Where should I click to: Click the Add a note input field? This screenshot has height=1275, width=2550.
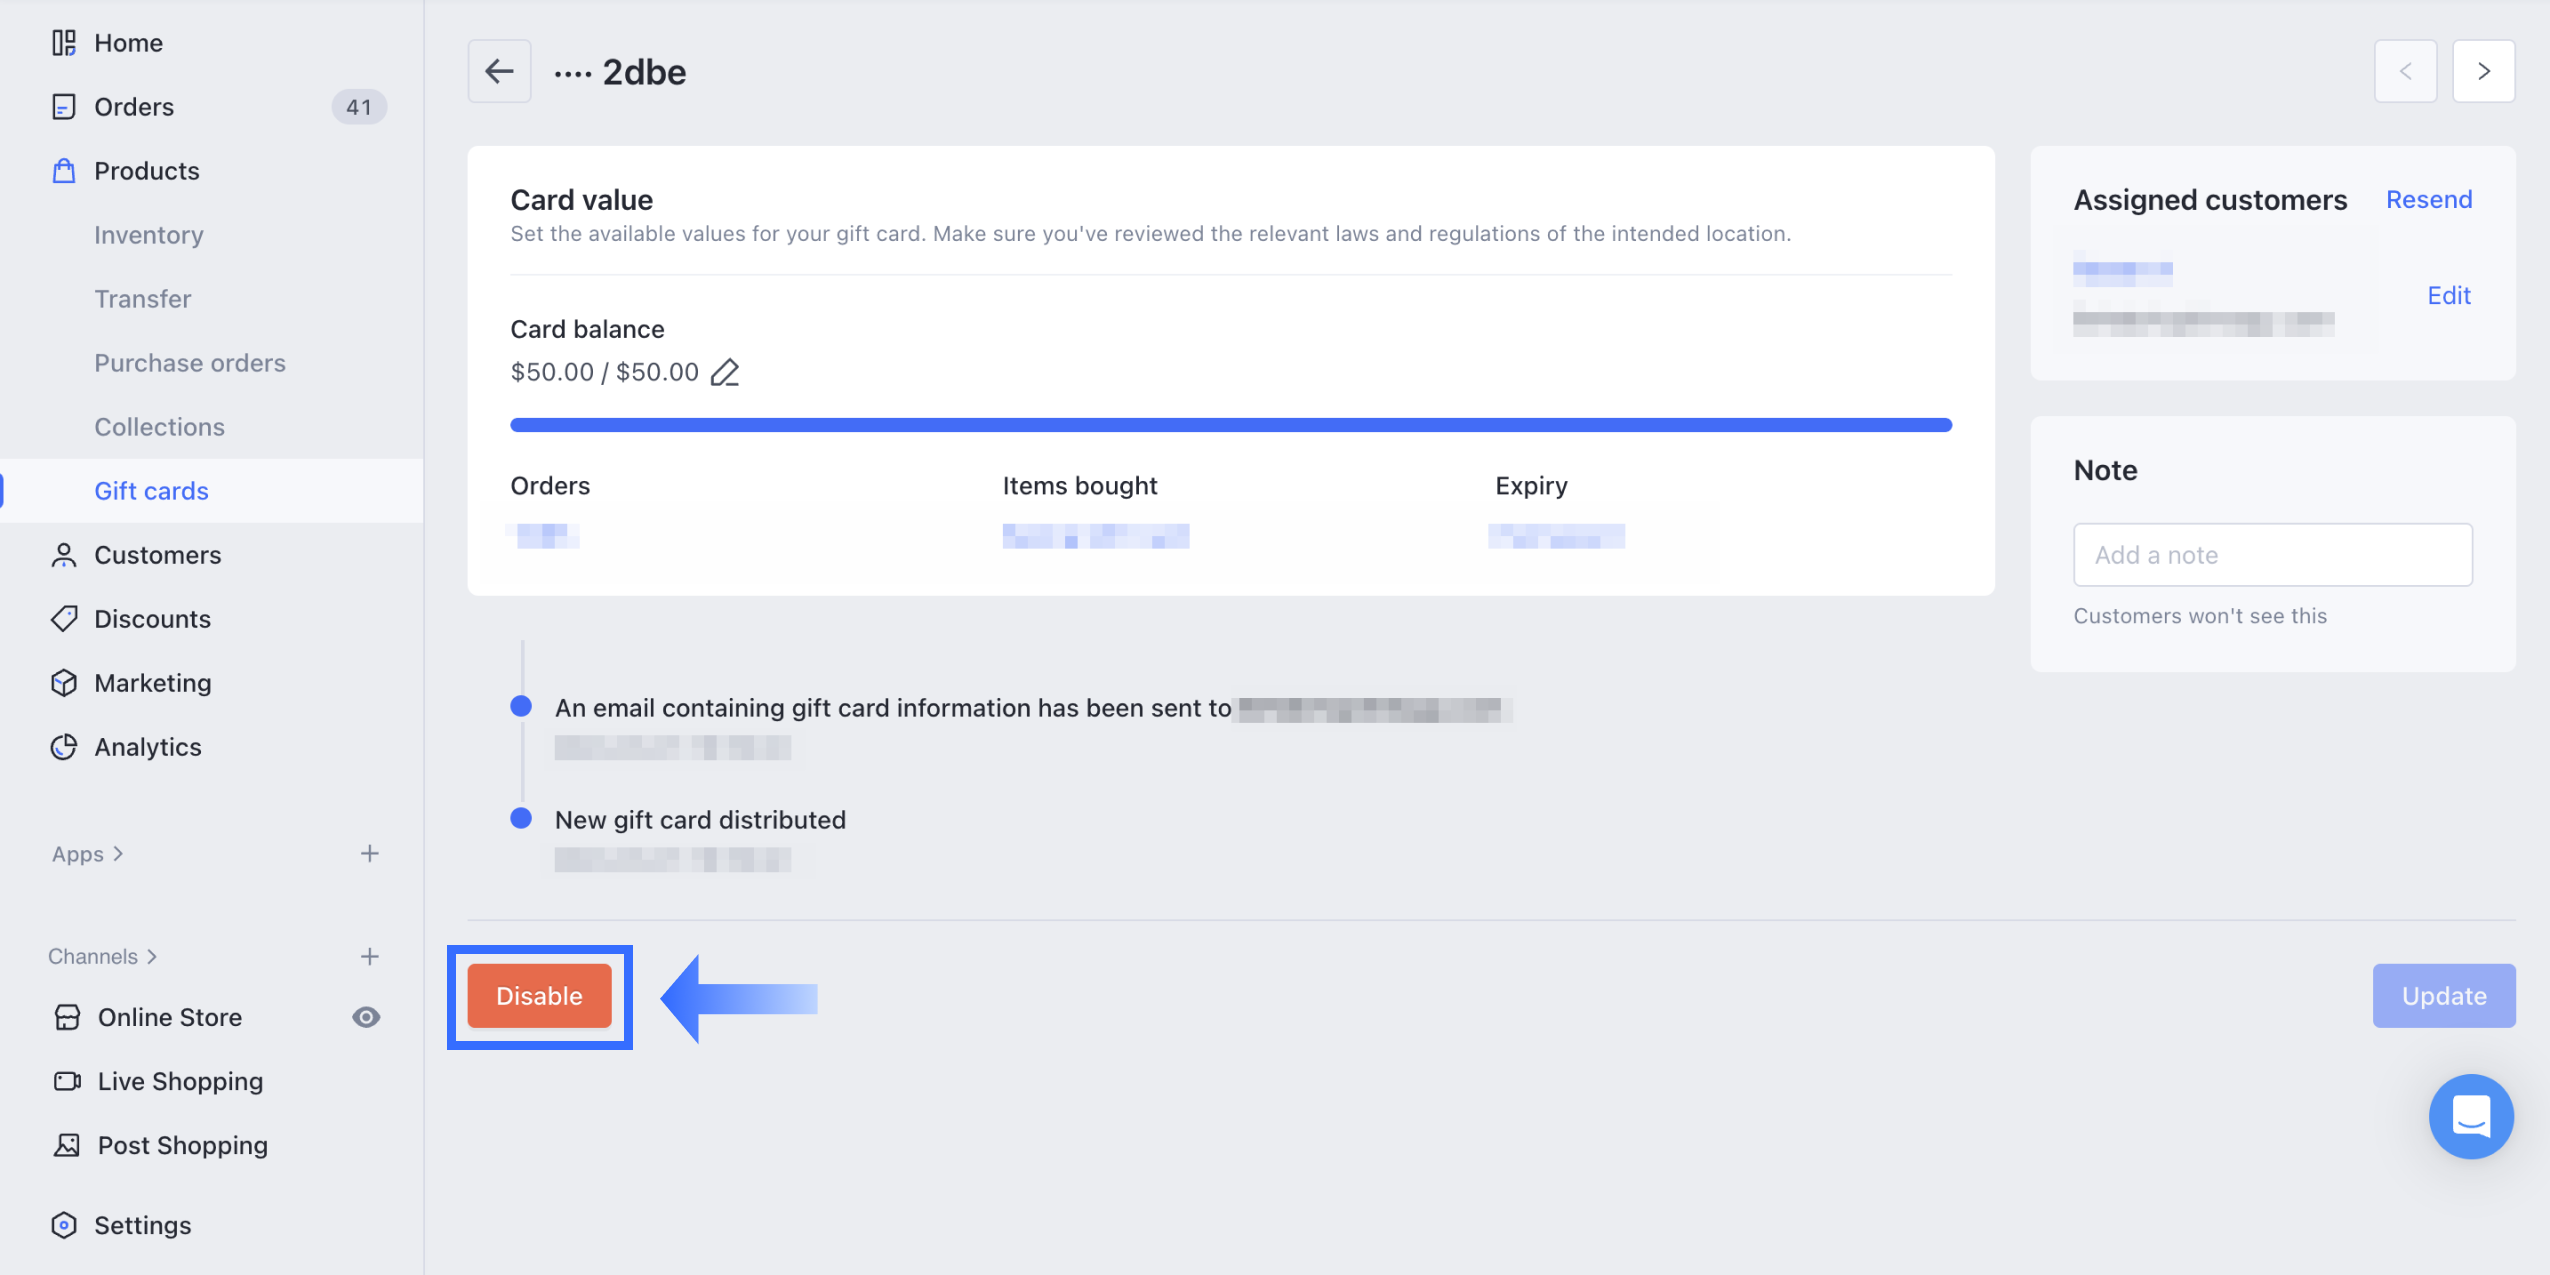[2272, 555]
